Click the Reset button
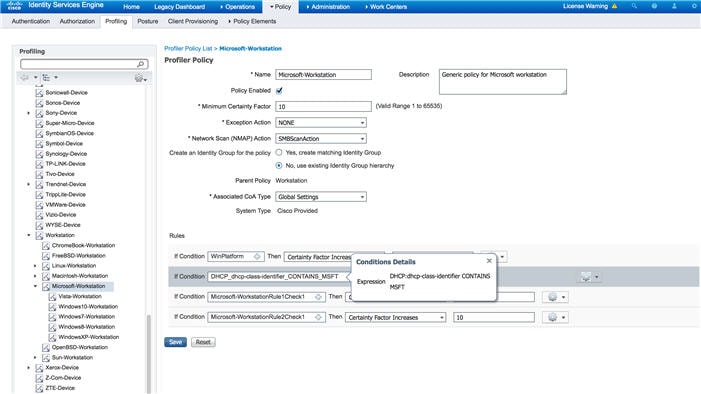Screen dimensions: 701x394 (203, 342)
